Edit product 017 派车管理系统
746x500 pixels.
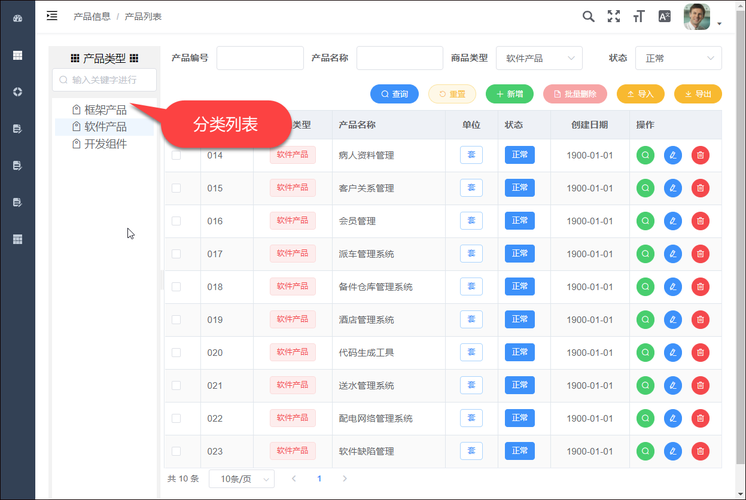point(673,254)
